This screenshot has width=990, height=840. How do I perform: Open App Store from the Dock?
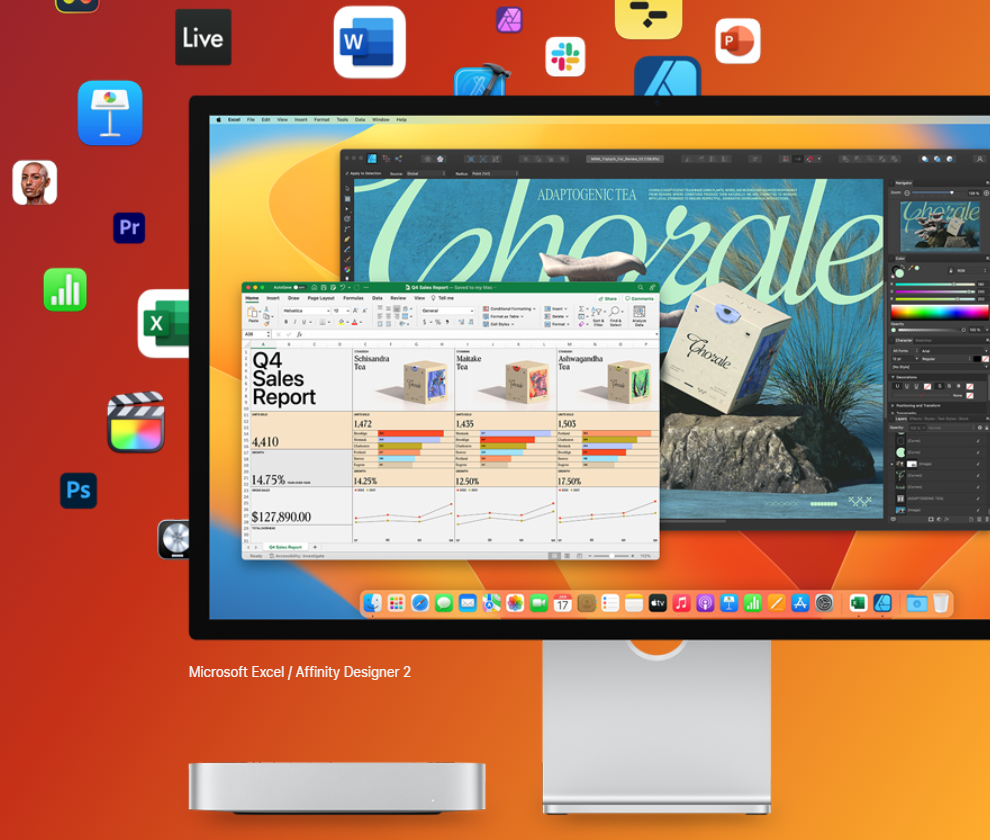click(800, 604)
